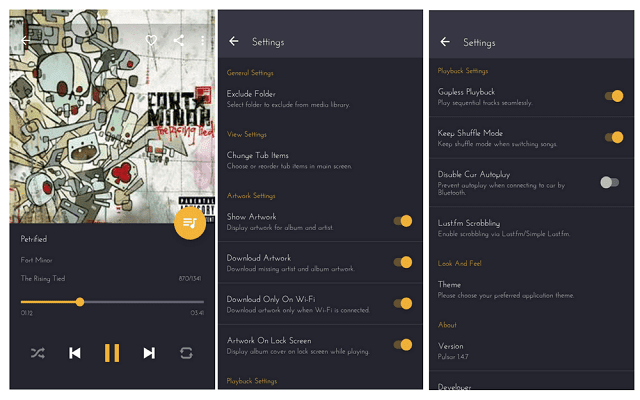Turn off Show Artwork switch
The width and height of the screenshot is (640, 400).
403,221
